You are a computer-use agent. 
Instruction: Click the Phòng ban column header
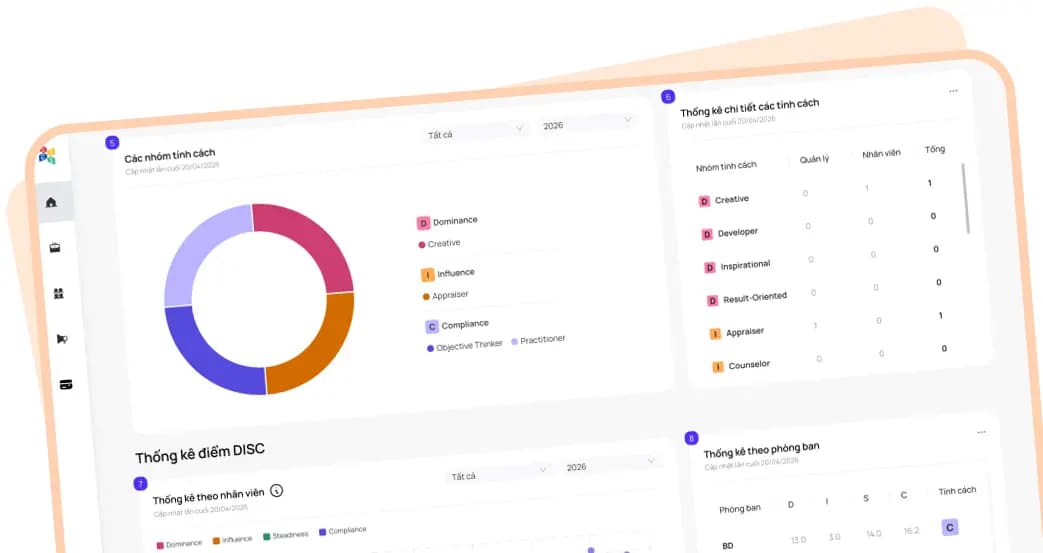click(x=740, y=509)
